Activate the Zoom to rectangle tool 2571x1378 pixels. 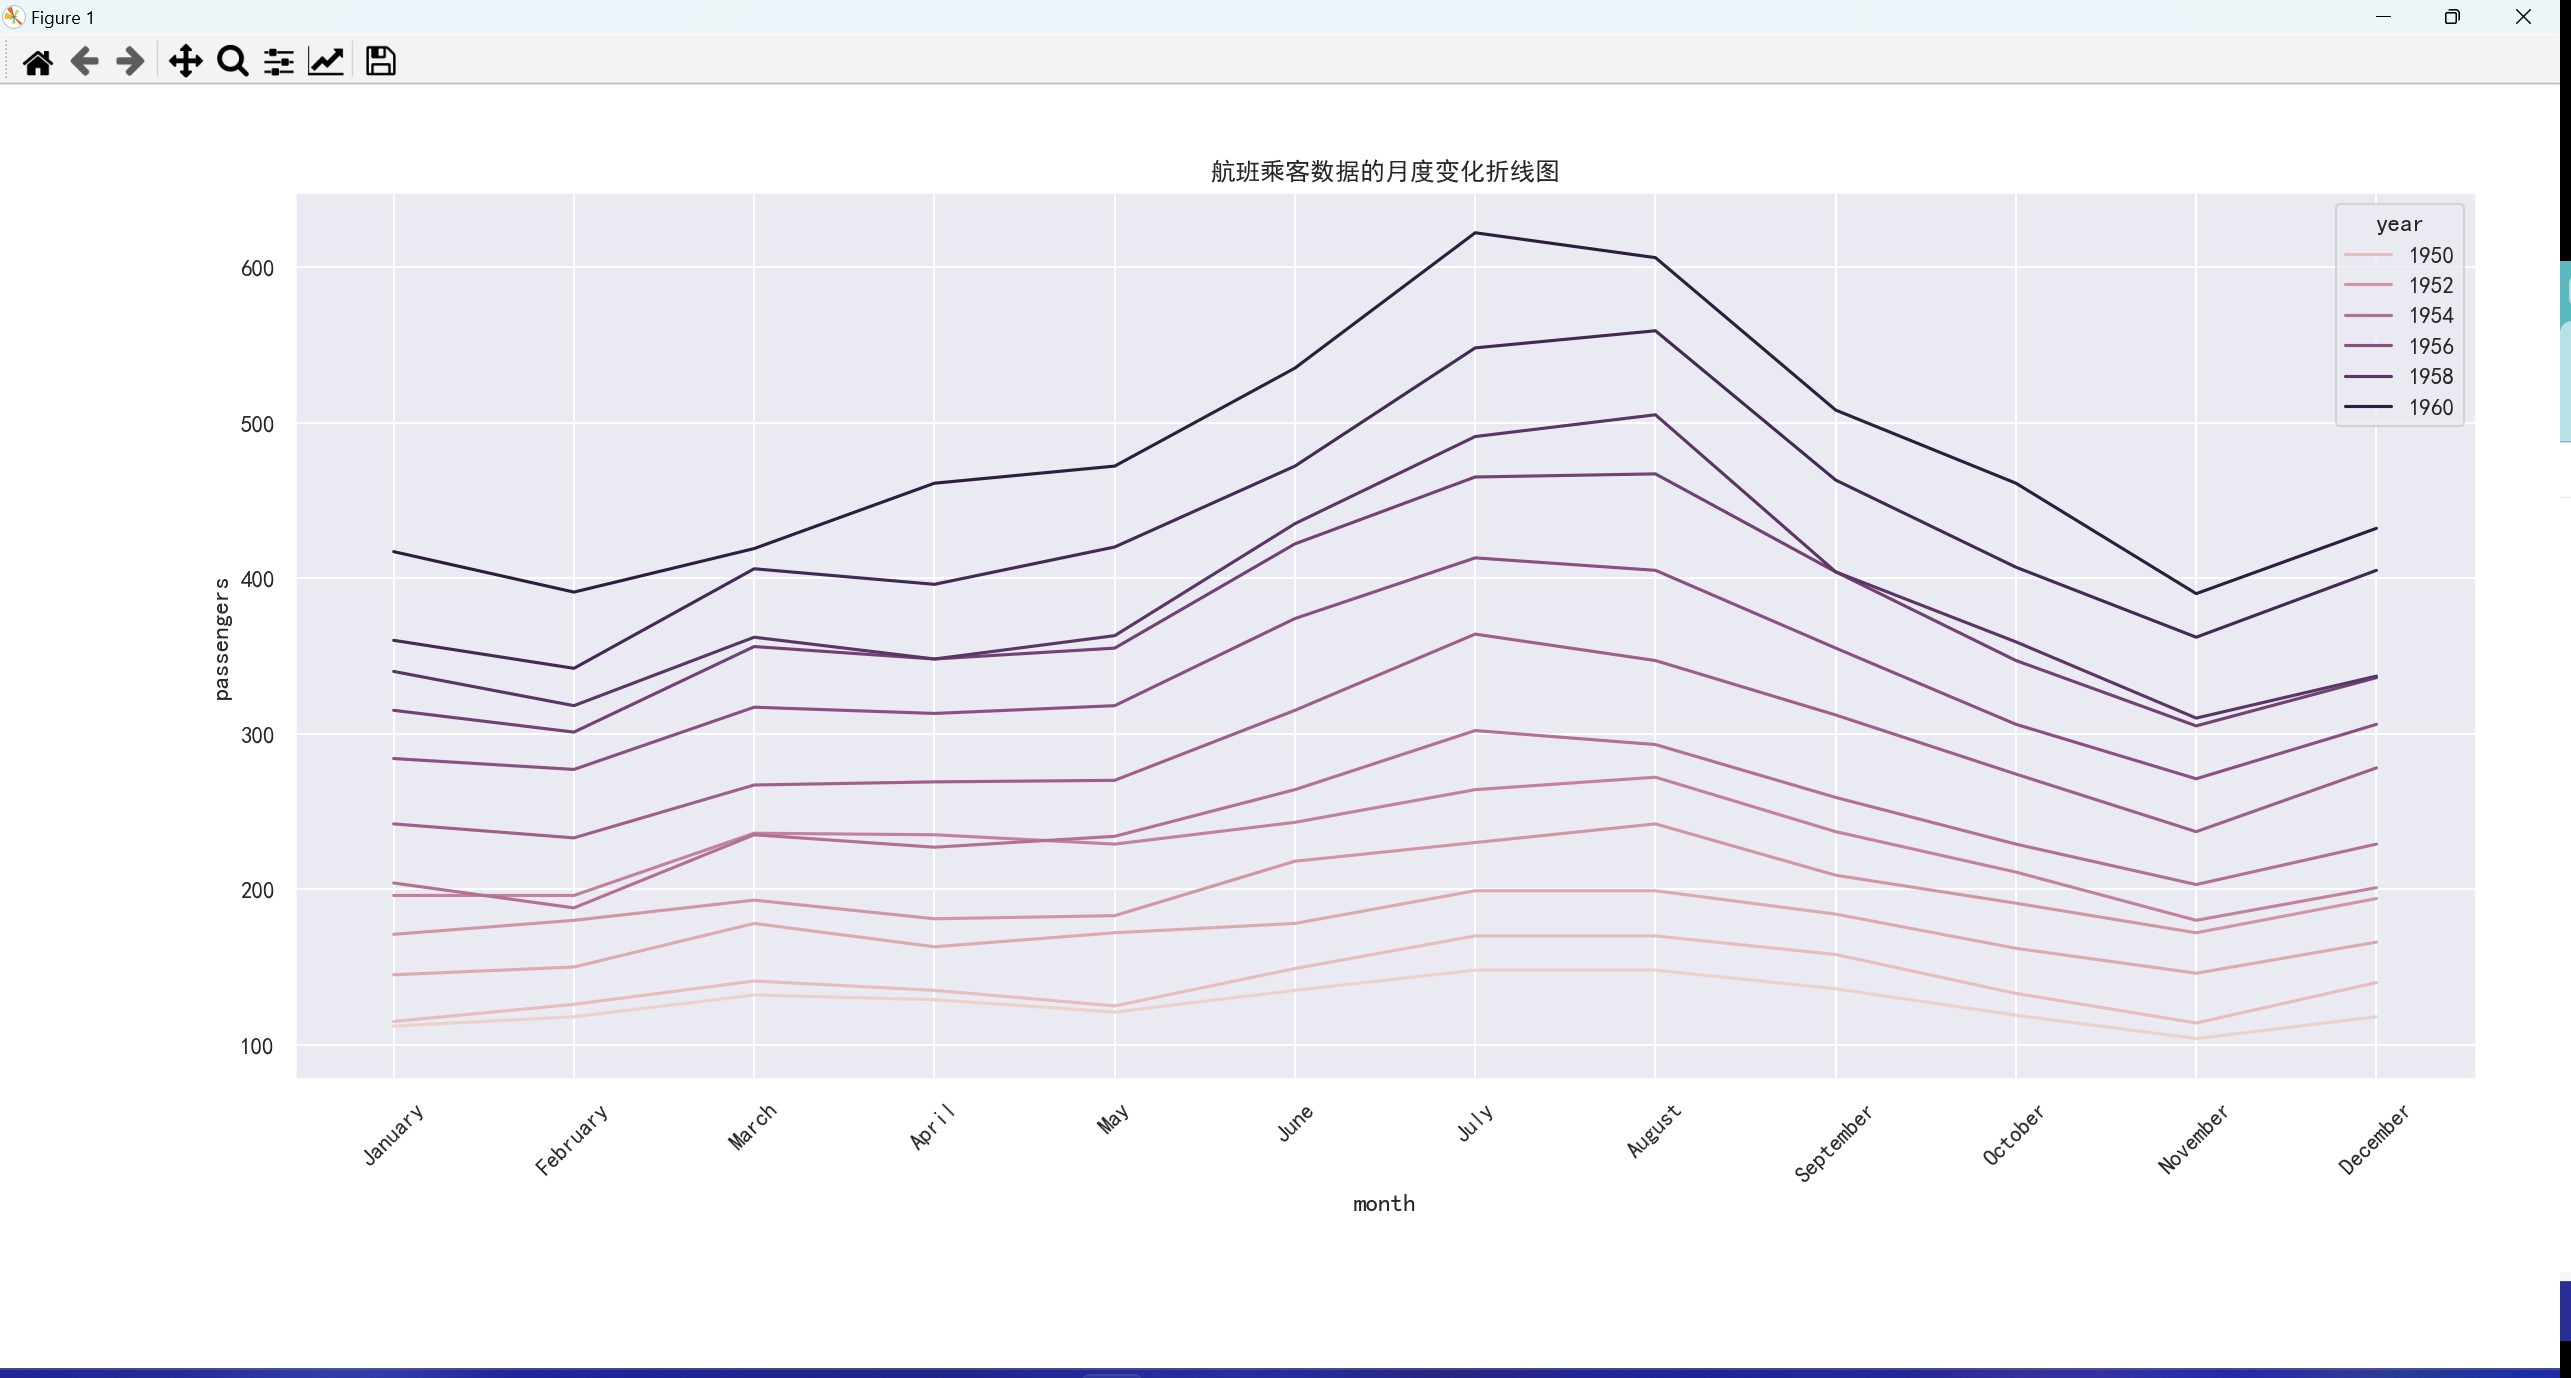232,62
